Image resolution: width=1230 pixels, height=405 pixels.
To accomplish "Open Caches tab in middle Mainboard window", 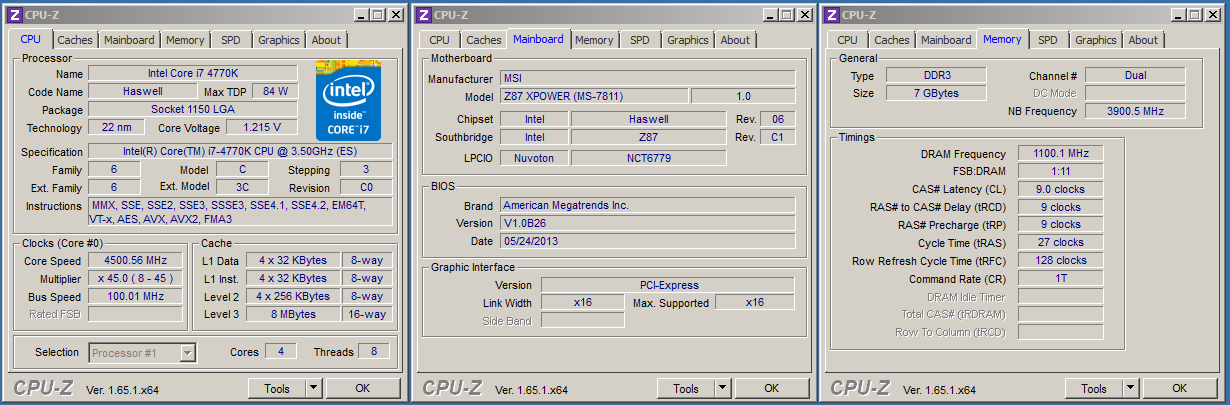I will coord(484,40).
